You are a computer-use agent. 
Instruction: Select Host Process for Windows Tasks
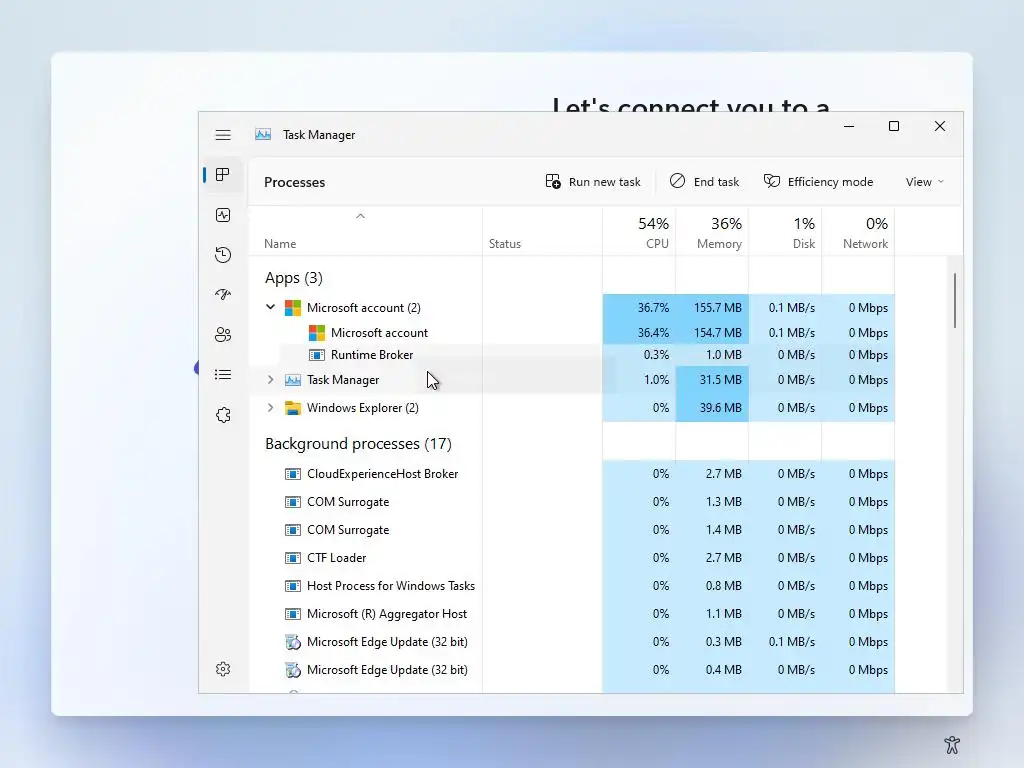[x=572, y=586]
